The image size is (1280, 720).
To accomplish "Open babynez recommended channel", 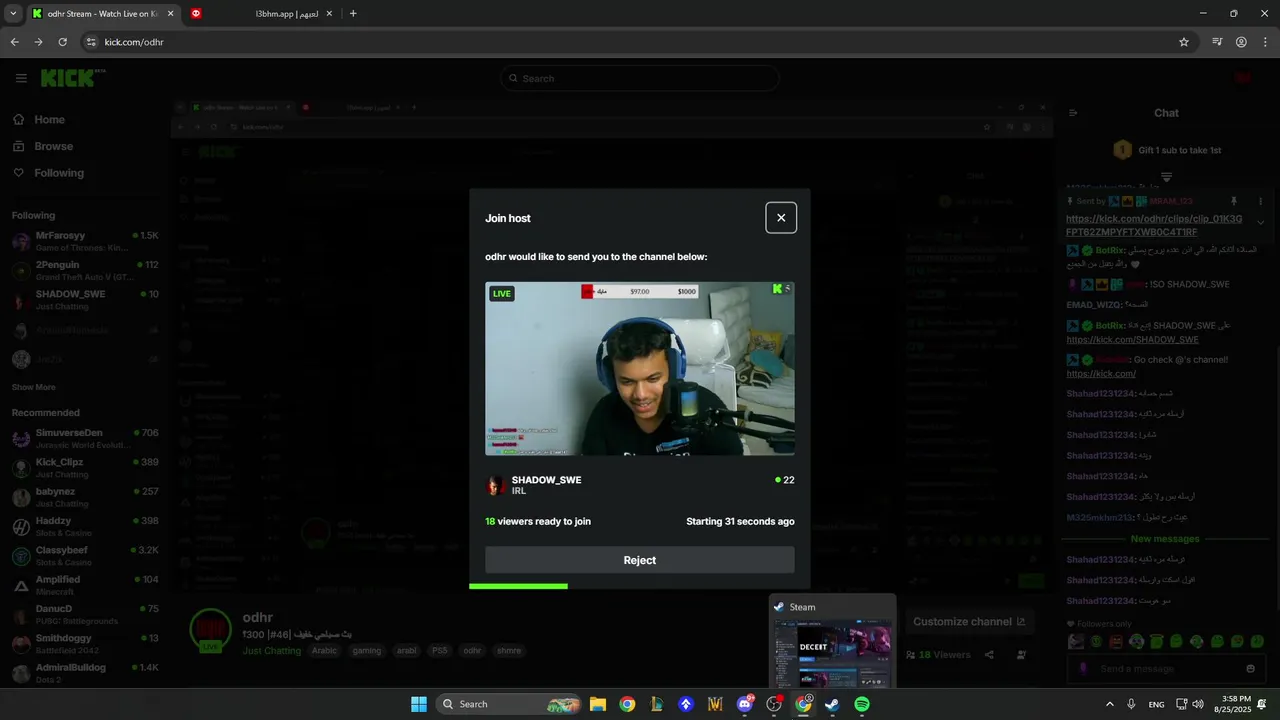I will [x=85, y=497].
